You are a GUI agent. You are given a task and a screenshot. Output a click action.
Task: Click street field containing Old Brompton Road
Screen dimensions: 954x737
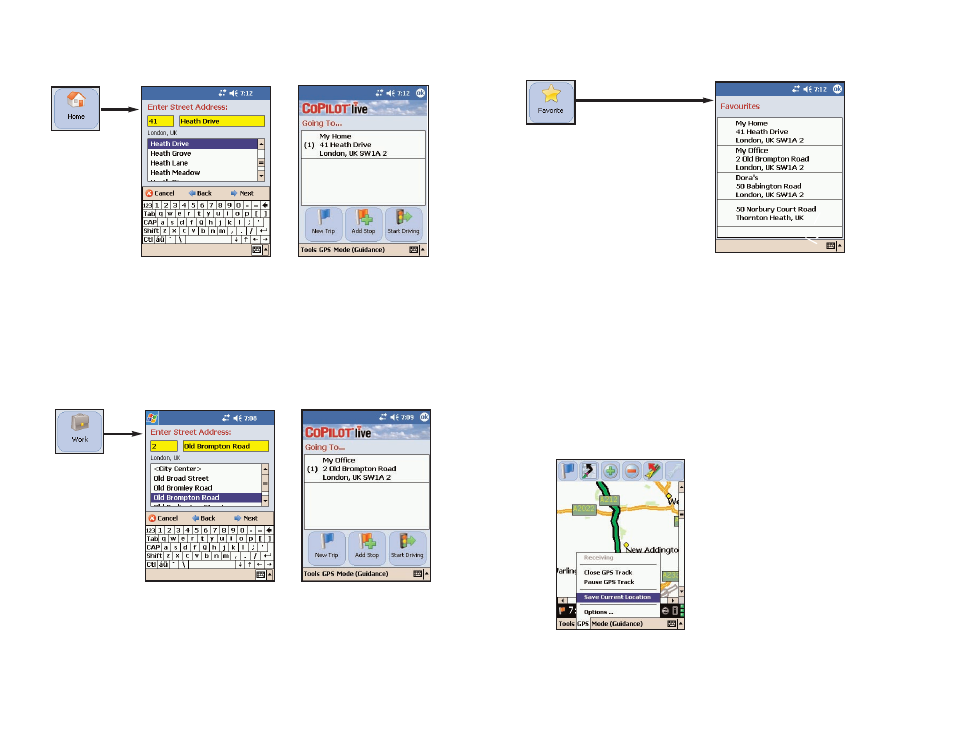click(225, 446)
